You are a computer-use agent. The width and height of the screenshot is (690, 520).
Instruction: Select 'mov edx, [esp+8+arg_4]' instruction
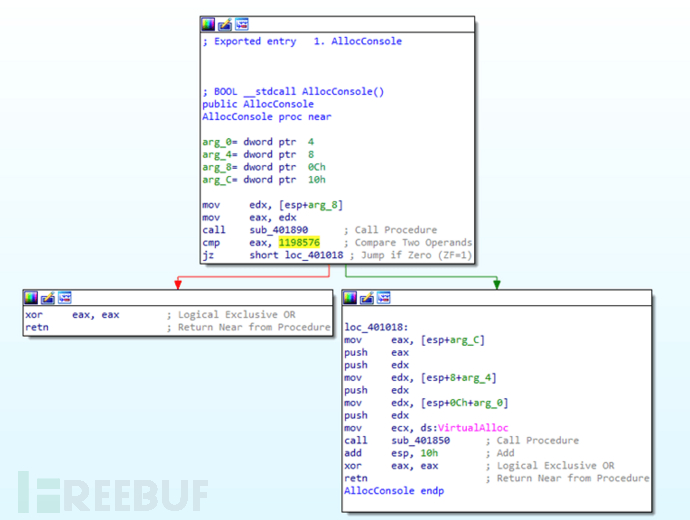[x=420, y=377]
